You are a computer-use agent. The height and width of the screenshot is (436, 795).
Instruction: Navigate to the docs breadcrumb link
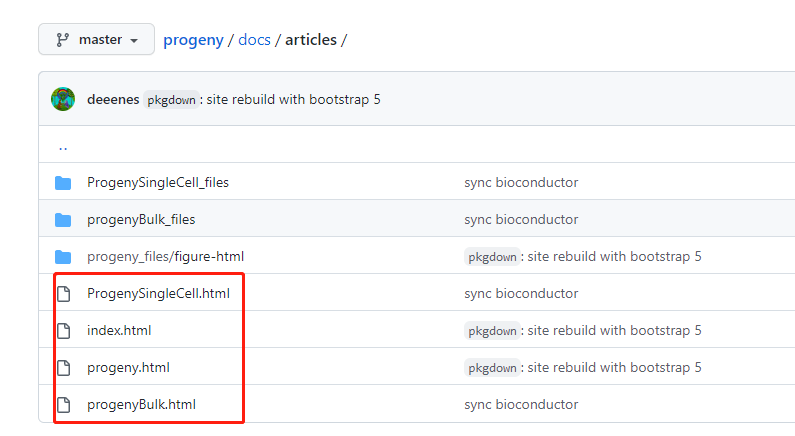click(x=255, y=40)
